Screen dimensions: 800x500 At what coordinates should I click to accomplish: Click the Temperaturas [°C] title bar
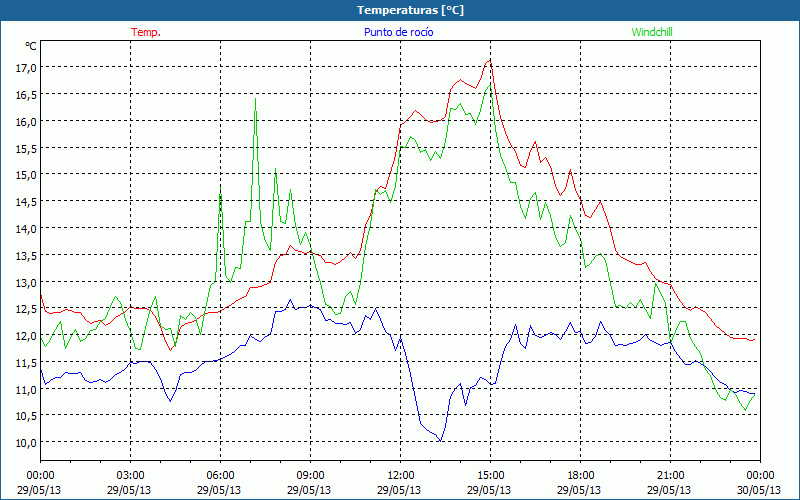click(400, 10)
